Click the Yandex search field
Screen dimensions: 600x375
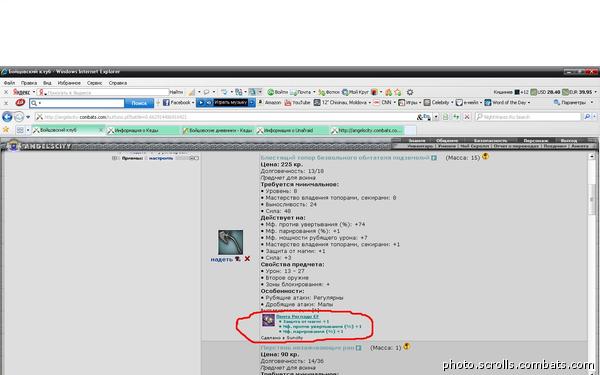[103, 92]
